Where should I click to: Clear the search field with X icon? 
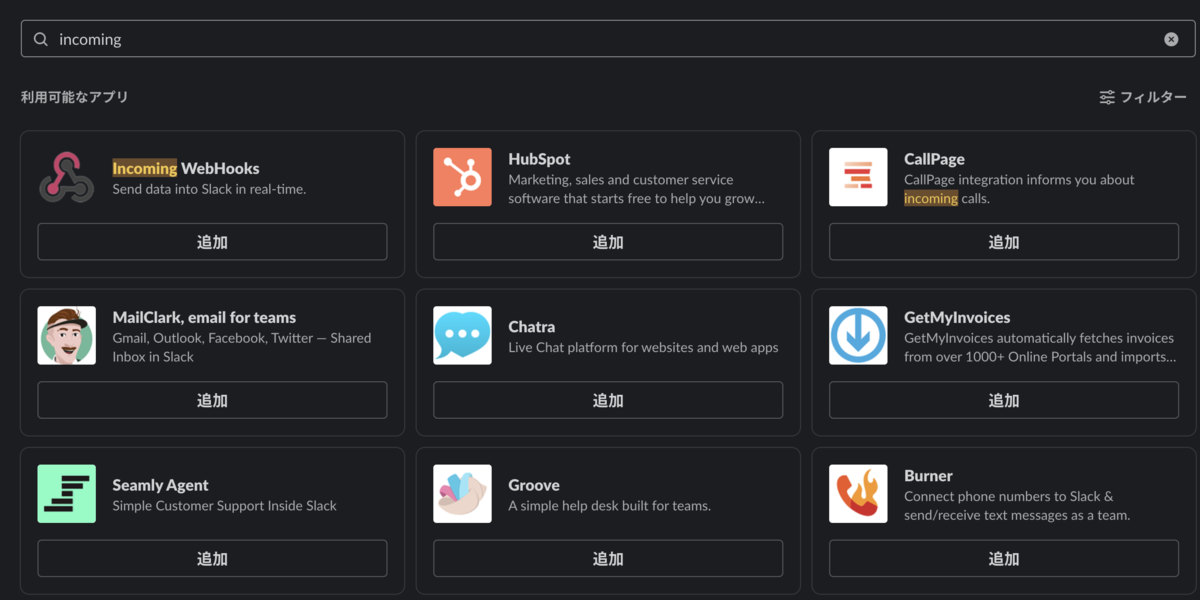(1171, 39)
